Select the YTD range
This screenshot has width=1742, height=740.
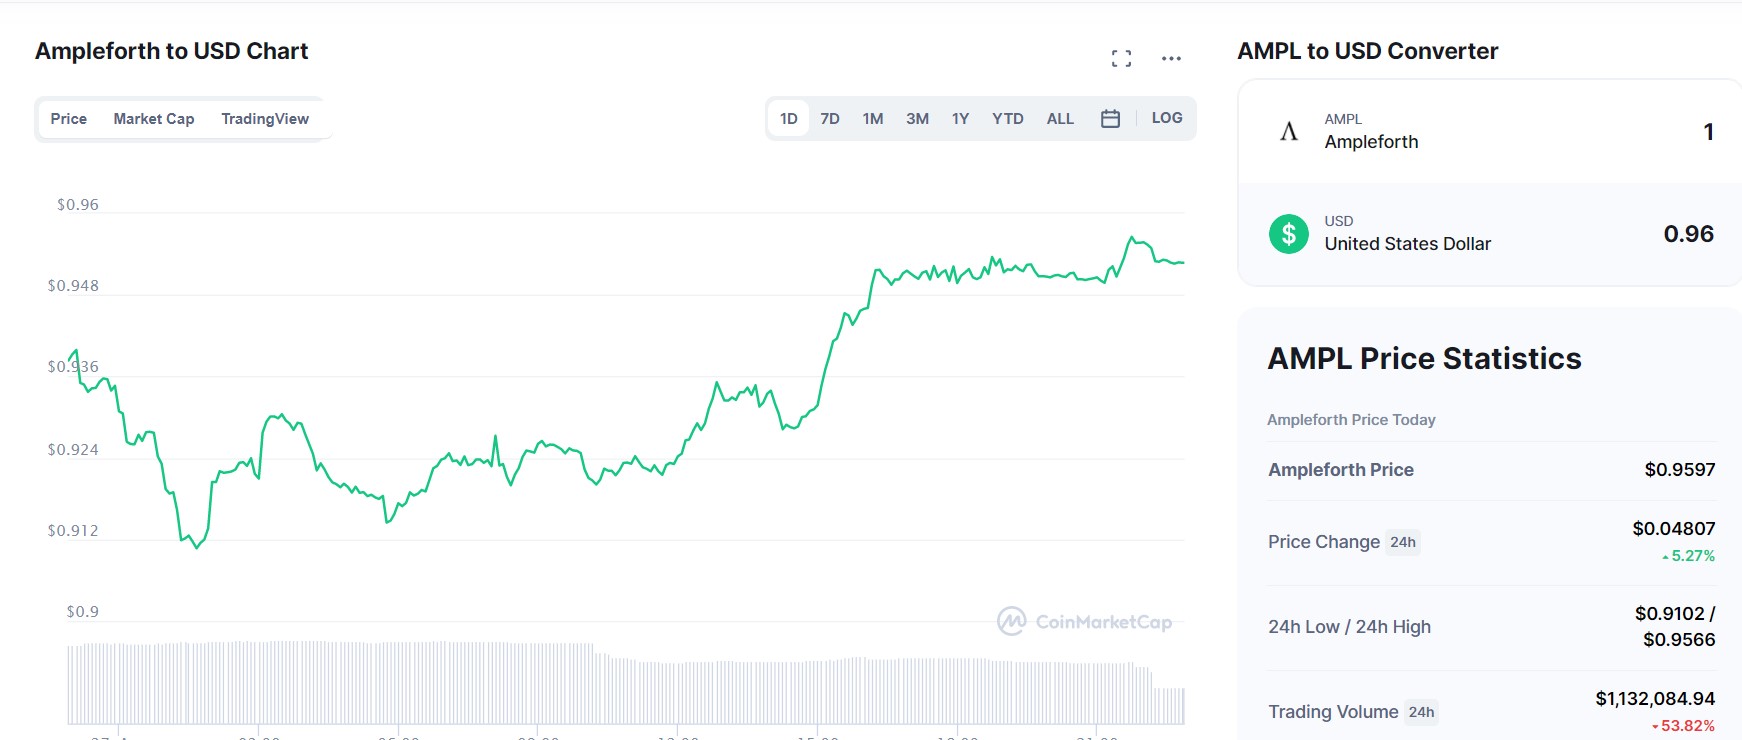click(1008, 119)
